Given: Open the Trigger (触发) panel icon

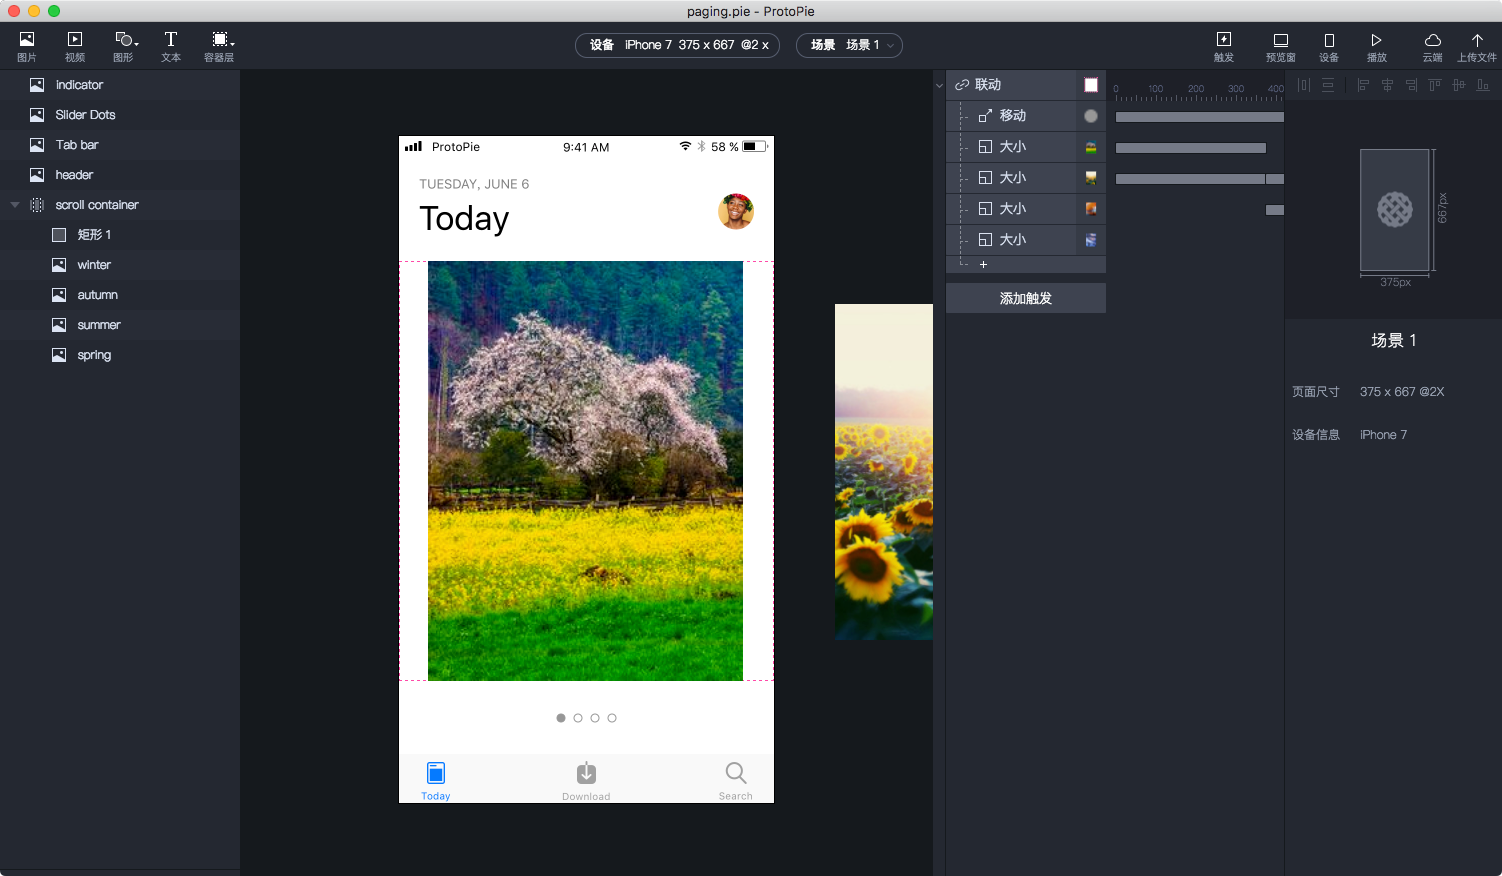Looking at the screenshot, I should point(1223,46).
